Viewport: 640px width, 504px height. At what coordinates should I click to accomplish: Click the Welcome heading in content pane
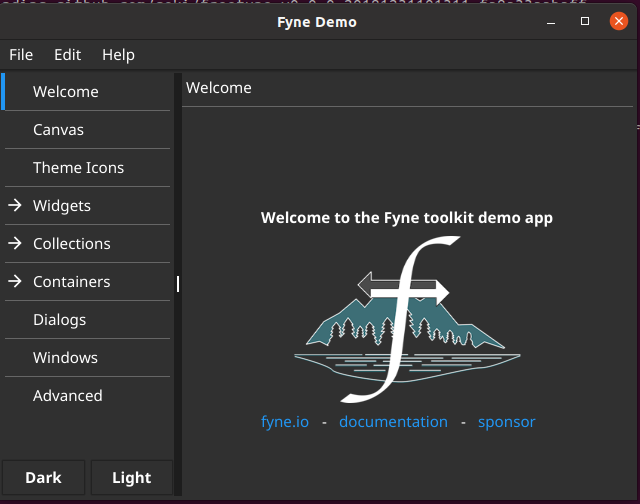coord(219,88)
